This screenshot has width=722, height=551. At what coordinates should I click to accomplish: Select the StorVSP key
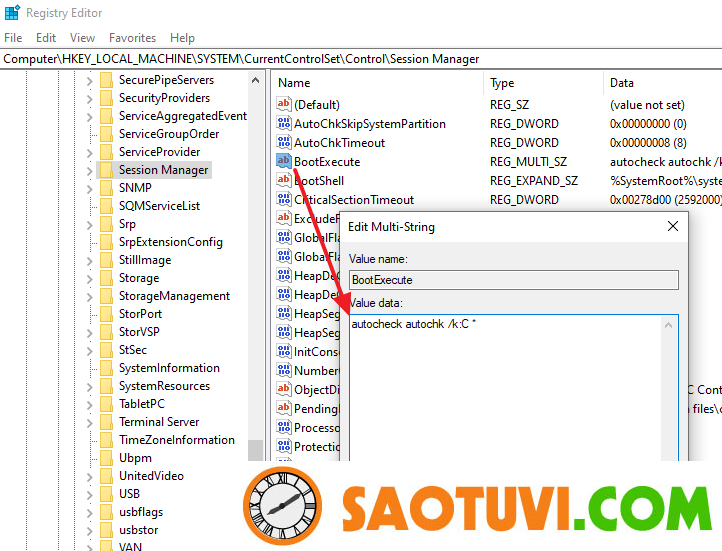coord(139,332)
